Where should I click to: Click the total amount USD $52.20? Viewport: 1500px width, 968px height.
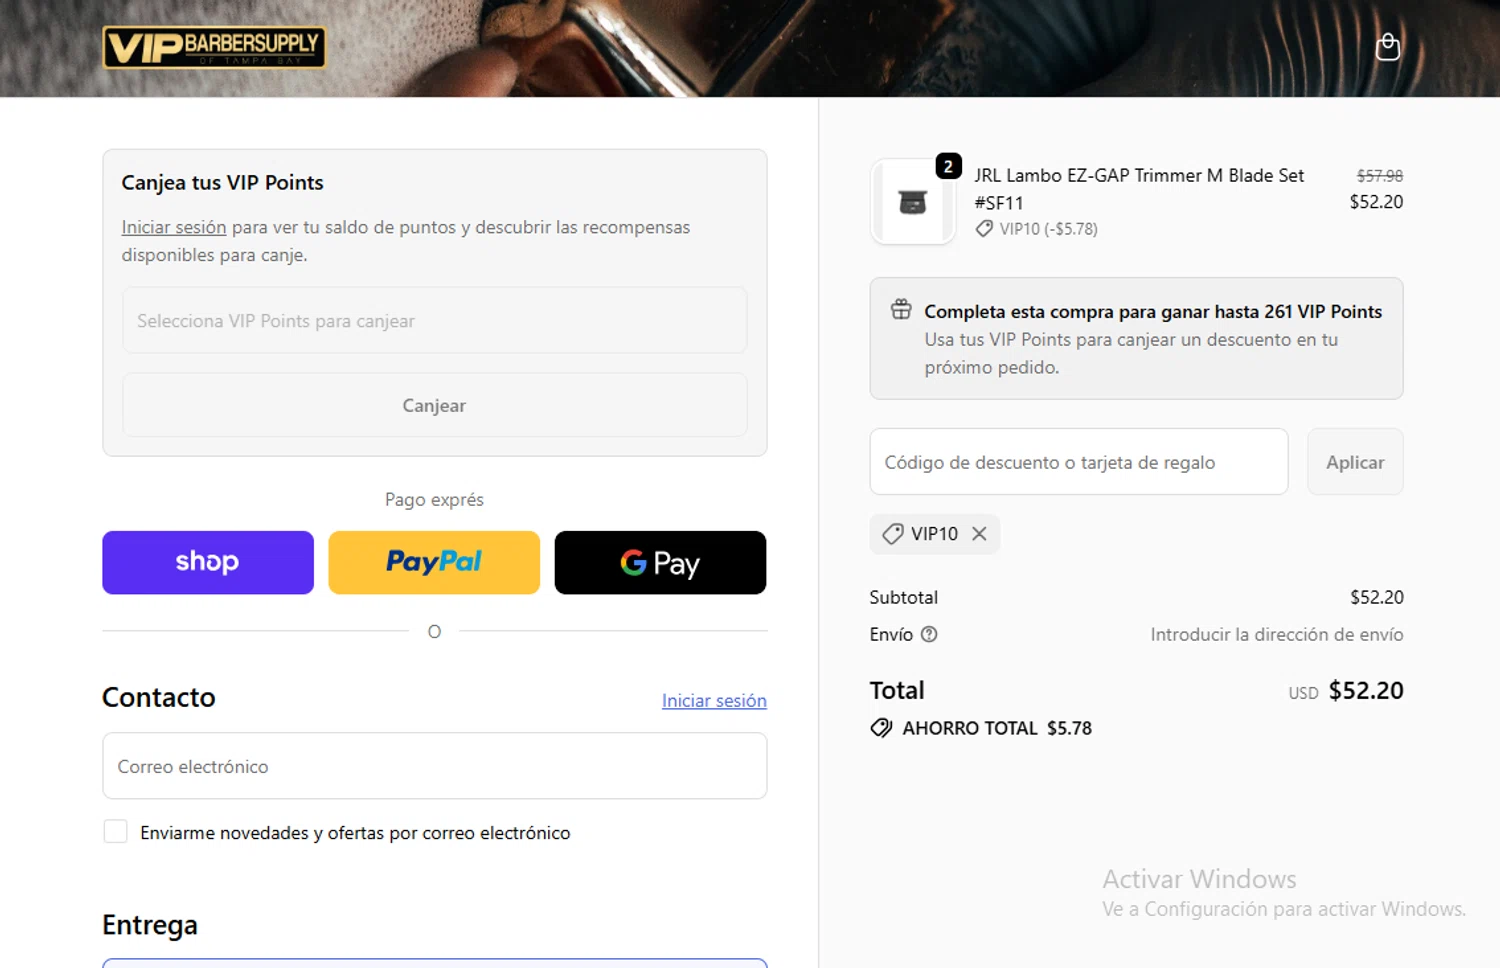point(1346,691)
